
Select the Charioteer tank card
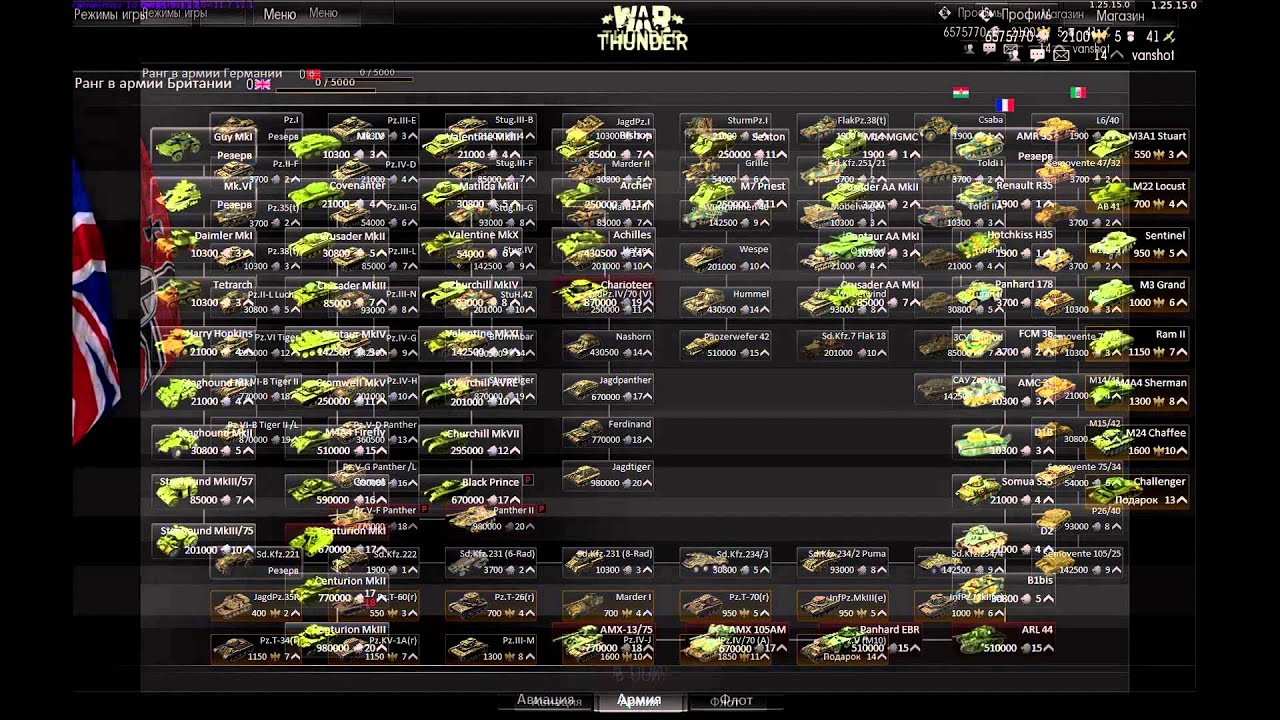[x=605, y=294]
